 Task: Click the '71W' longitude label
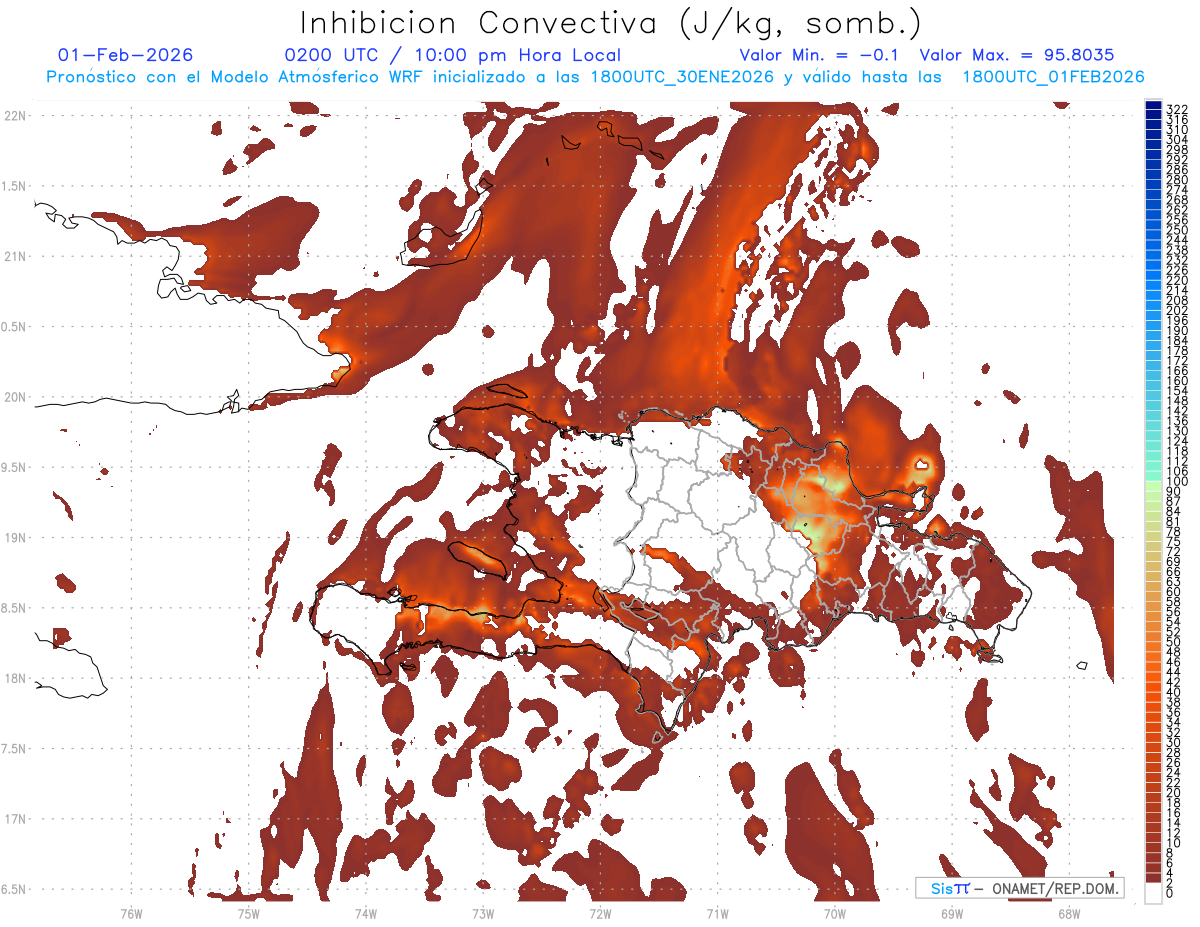pyautogui.click(x=717, y=913)
